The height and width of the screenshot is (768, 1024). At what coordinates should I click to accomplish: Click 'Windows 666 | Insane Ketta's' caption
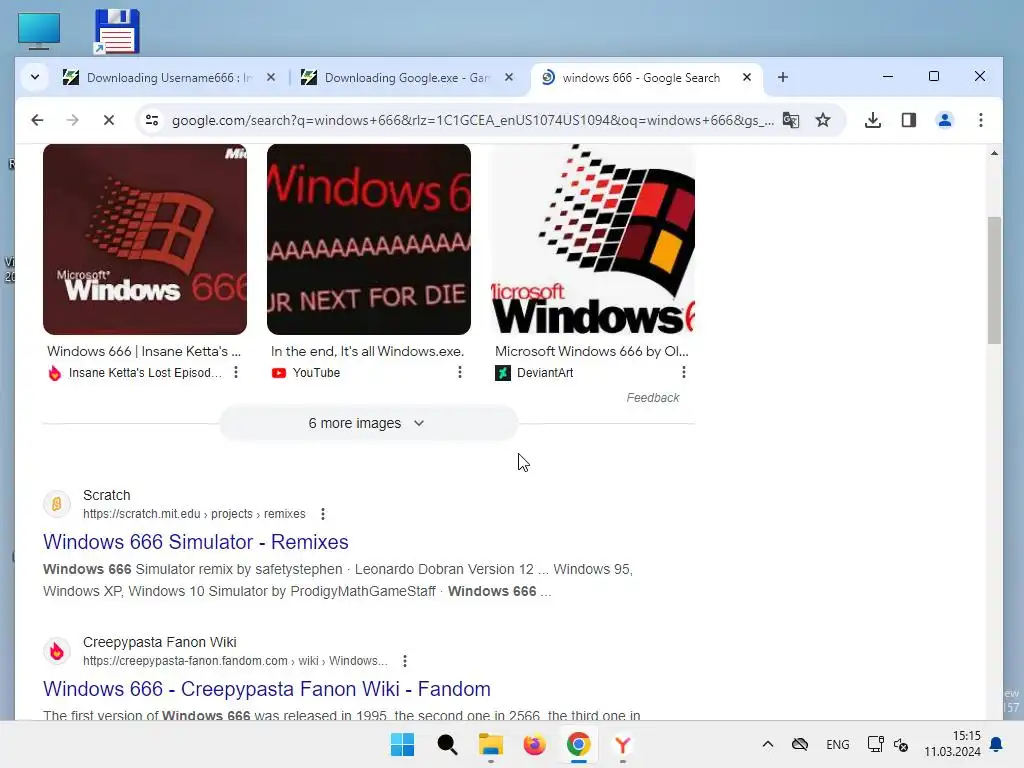click(144, 351)
